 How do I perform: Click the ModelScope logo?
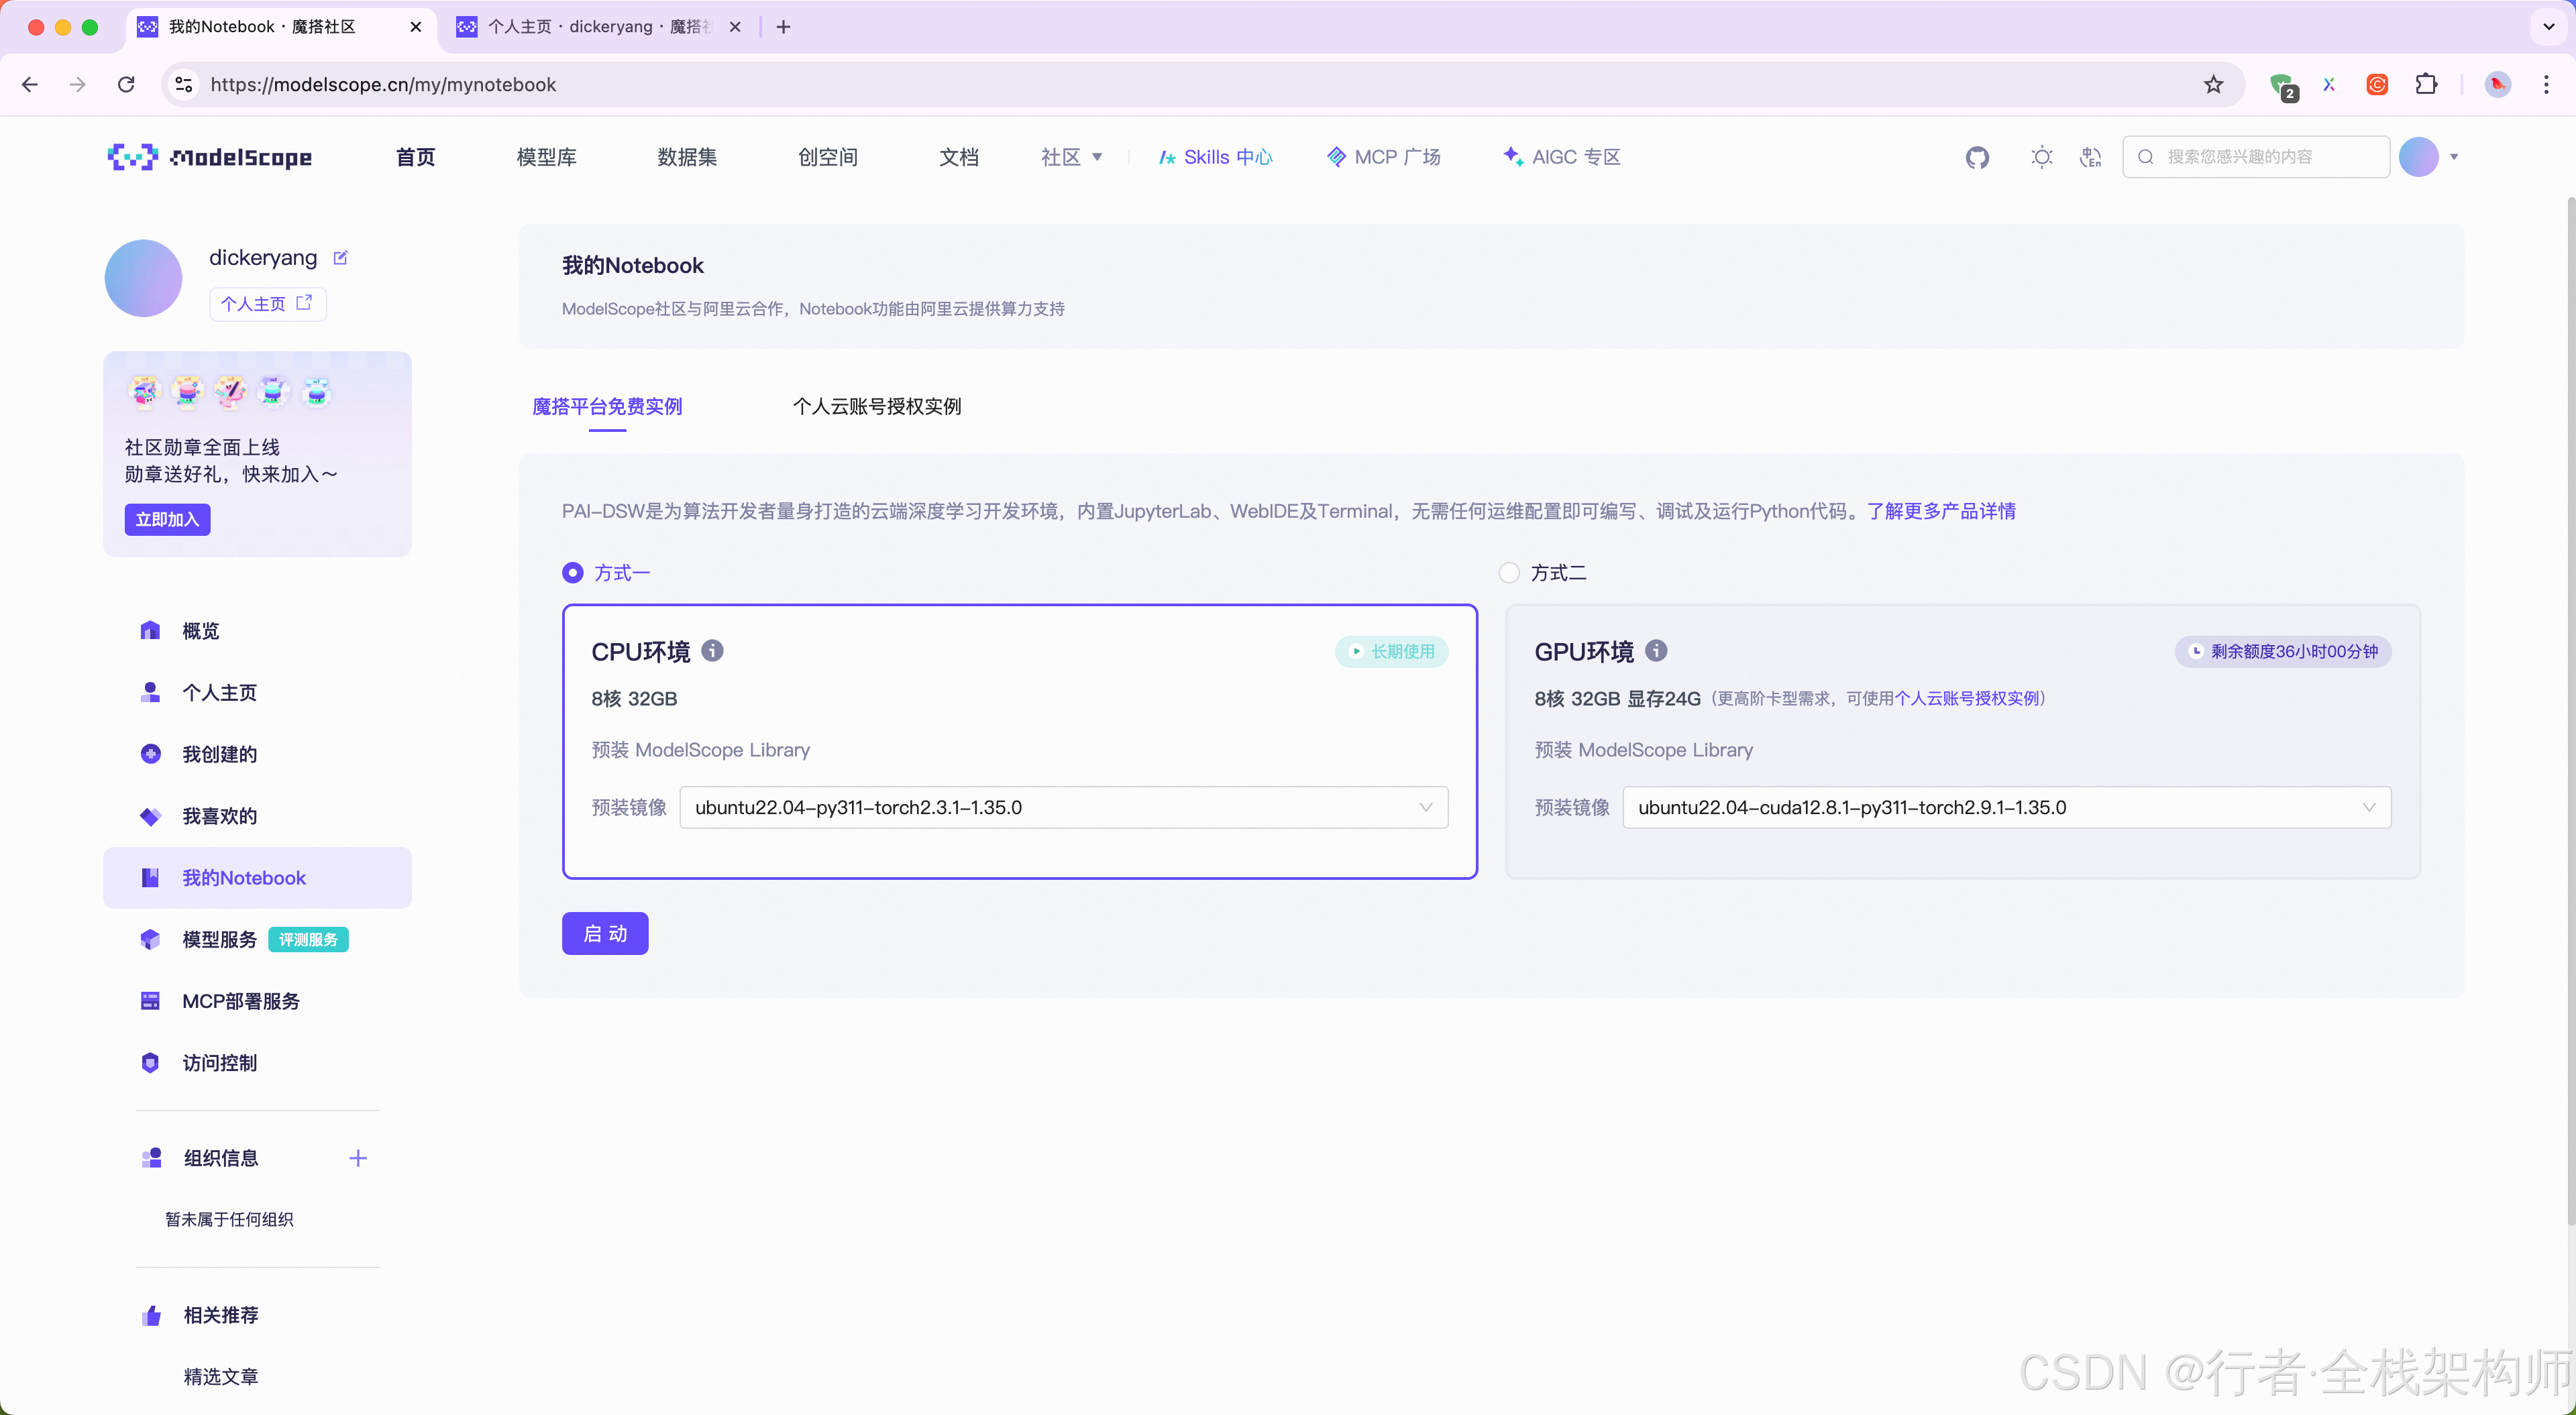click(x=210, y=157)
